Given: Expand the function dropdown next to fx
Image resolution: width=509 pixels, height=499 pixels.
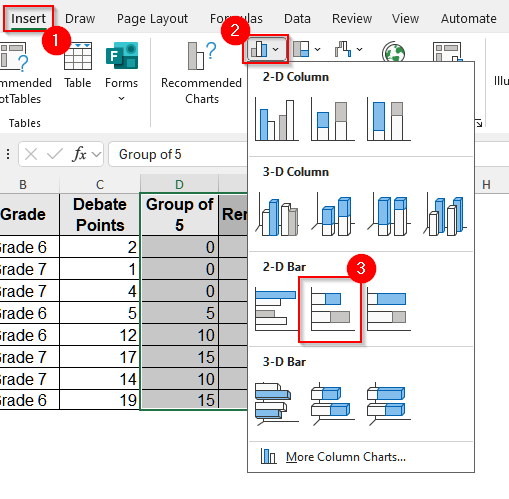Looking at the screenshot, I should [96, 154].
